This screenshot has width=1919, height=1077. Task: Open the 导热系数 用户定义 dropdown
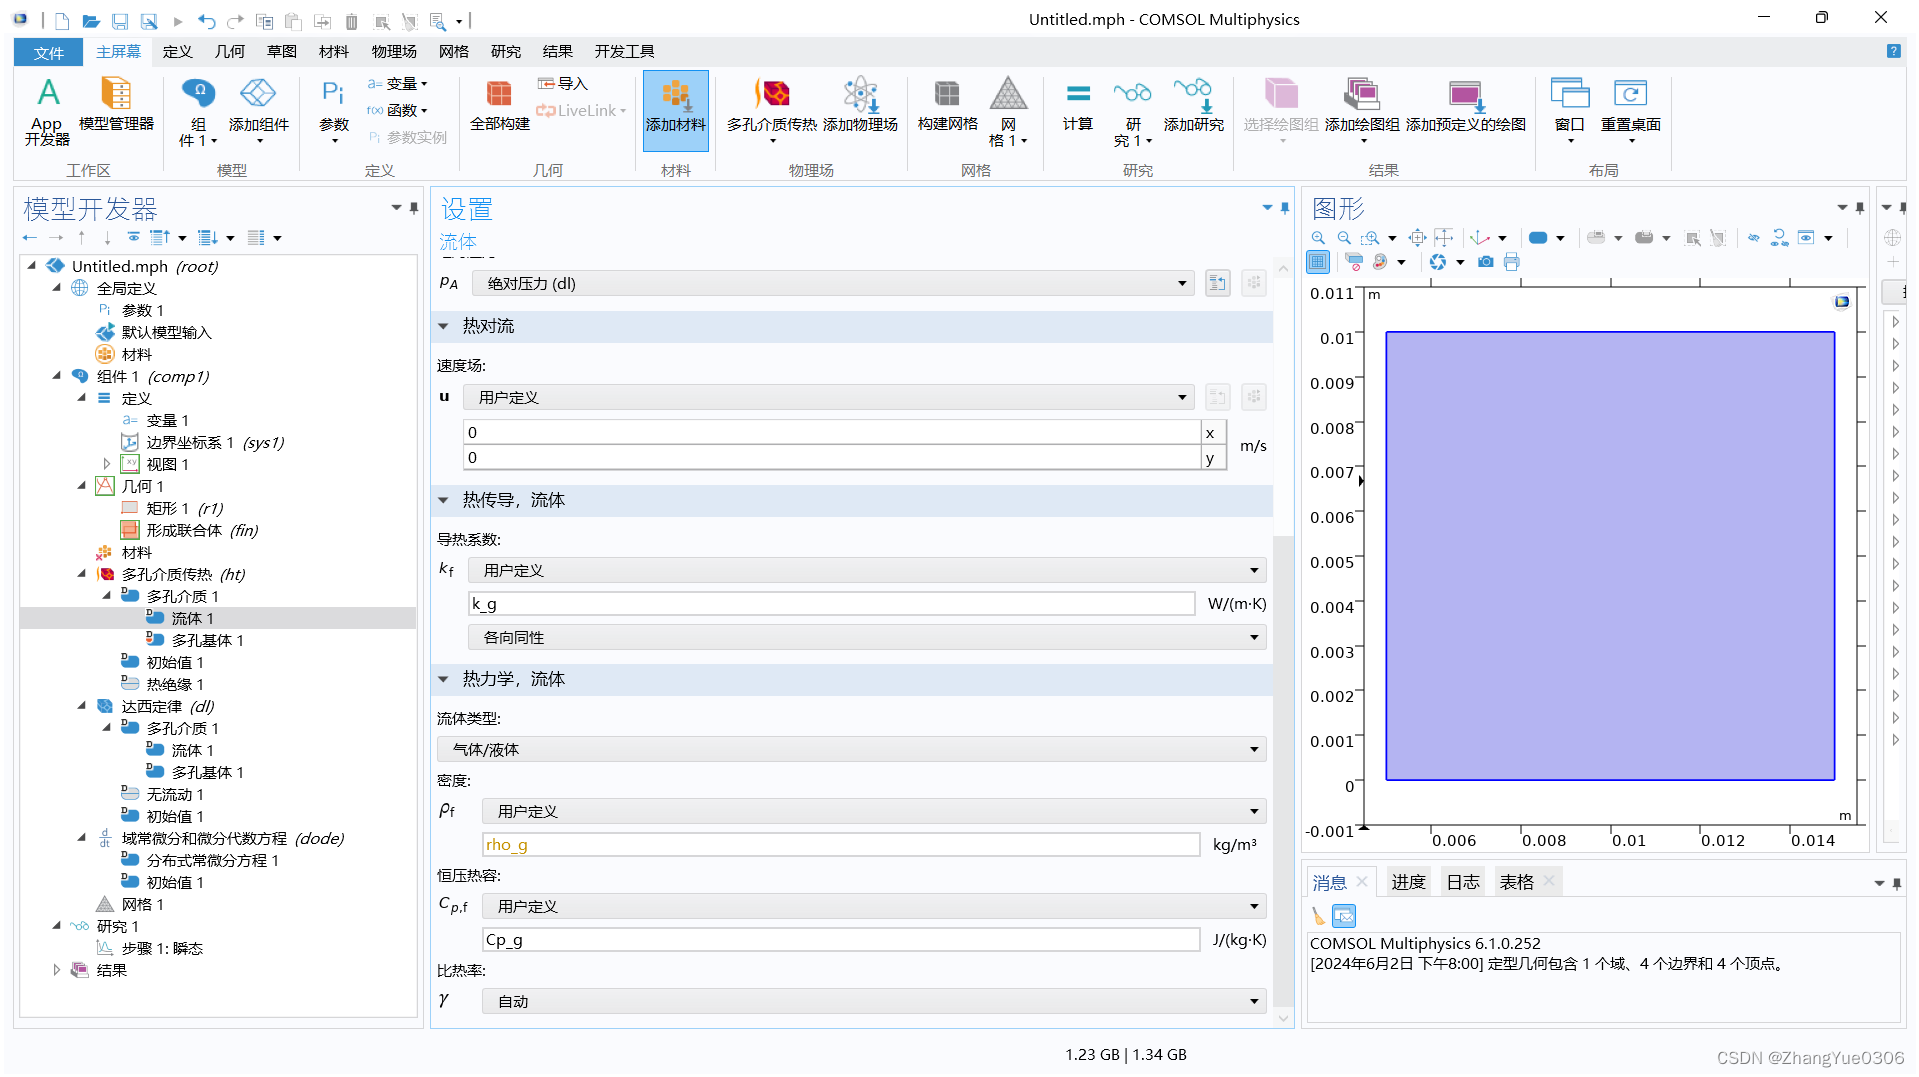[x=867, y=571]
